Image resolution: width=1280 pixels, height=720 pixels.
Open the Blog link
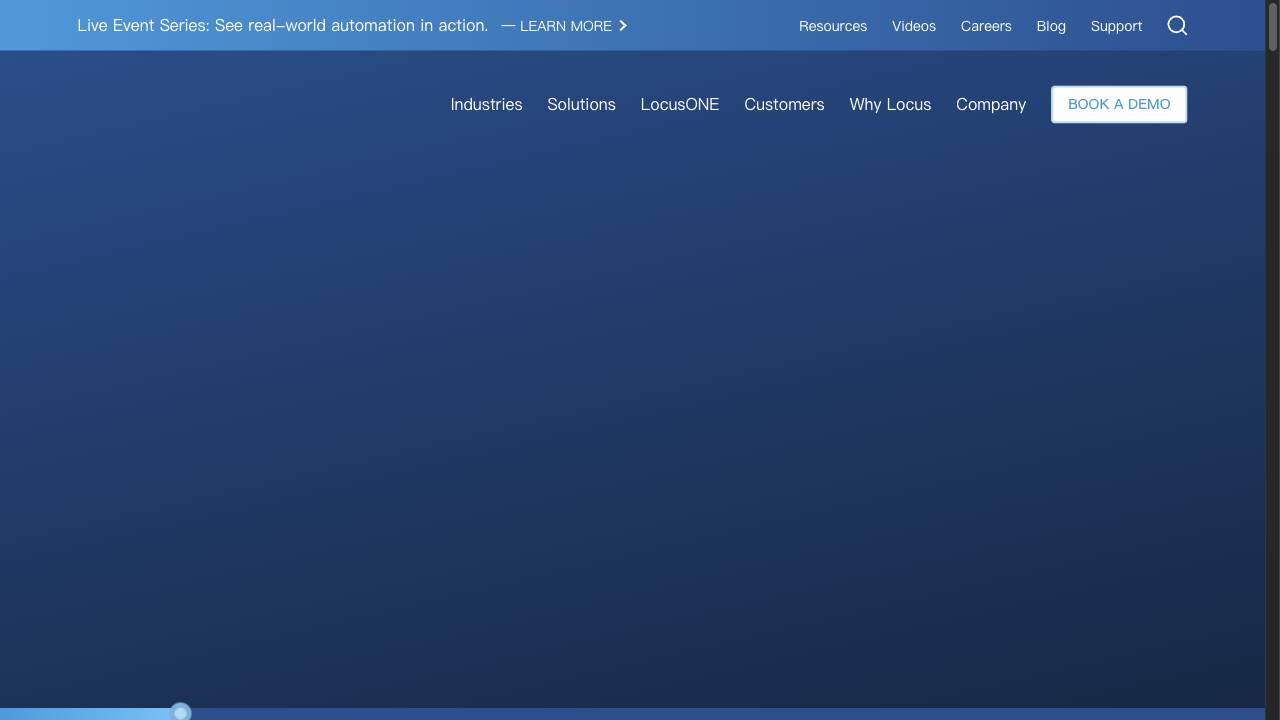[1051, 26]
